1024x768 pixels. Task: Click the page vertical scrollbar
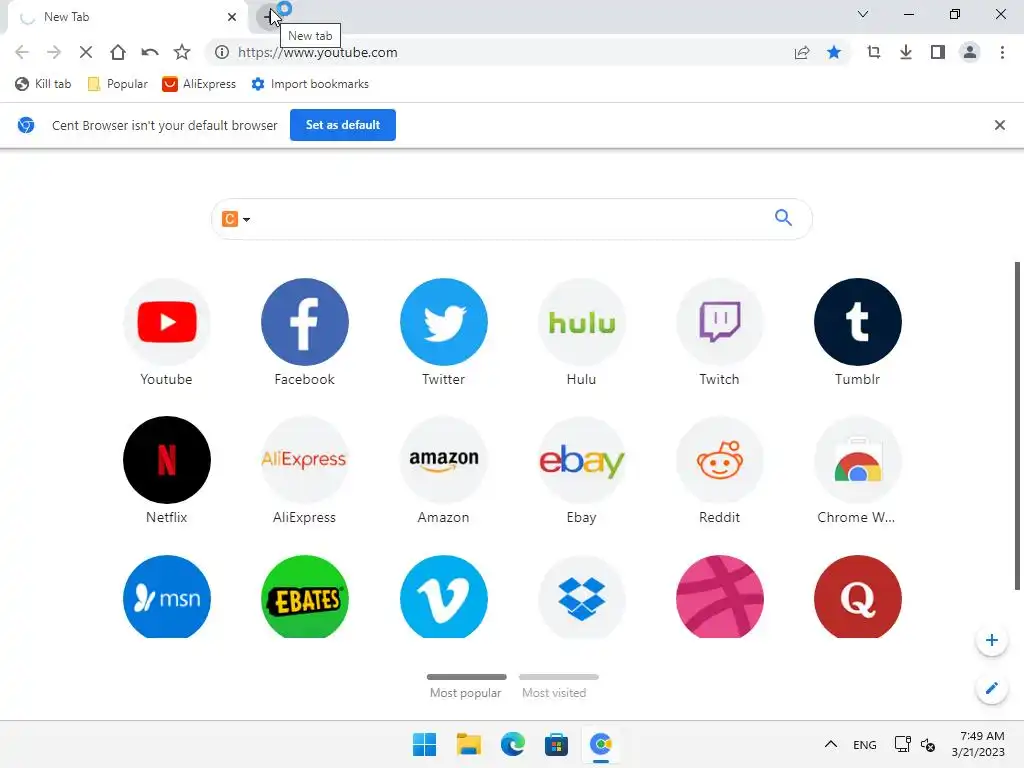(x=1017, y=426)
